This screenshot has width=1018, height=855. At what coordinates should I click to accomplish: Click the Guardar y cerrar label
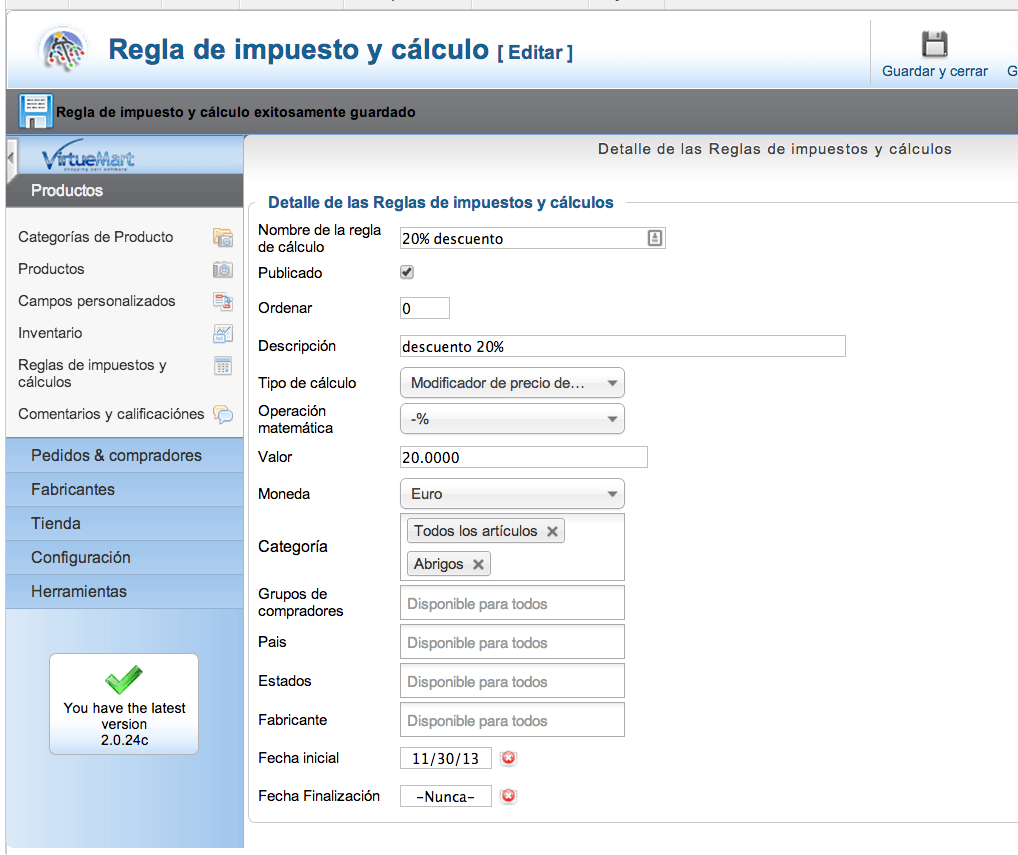tap(934, 71)
